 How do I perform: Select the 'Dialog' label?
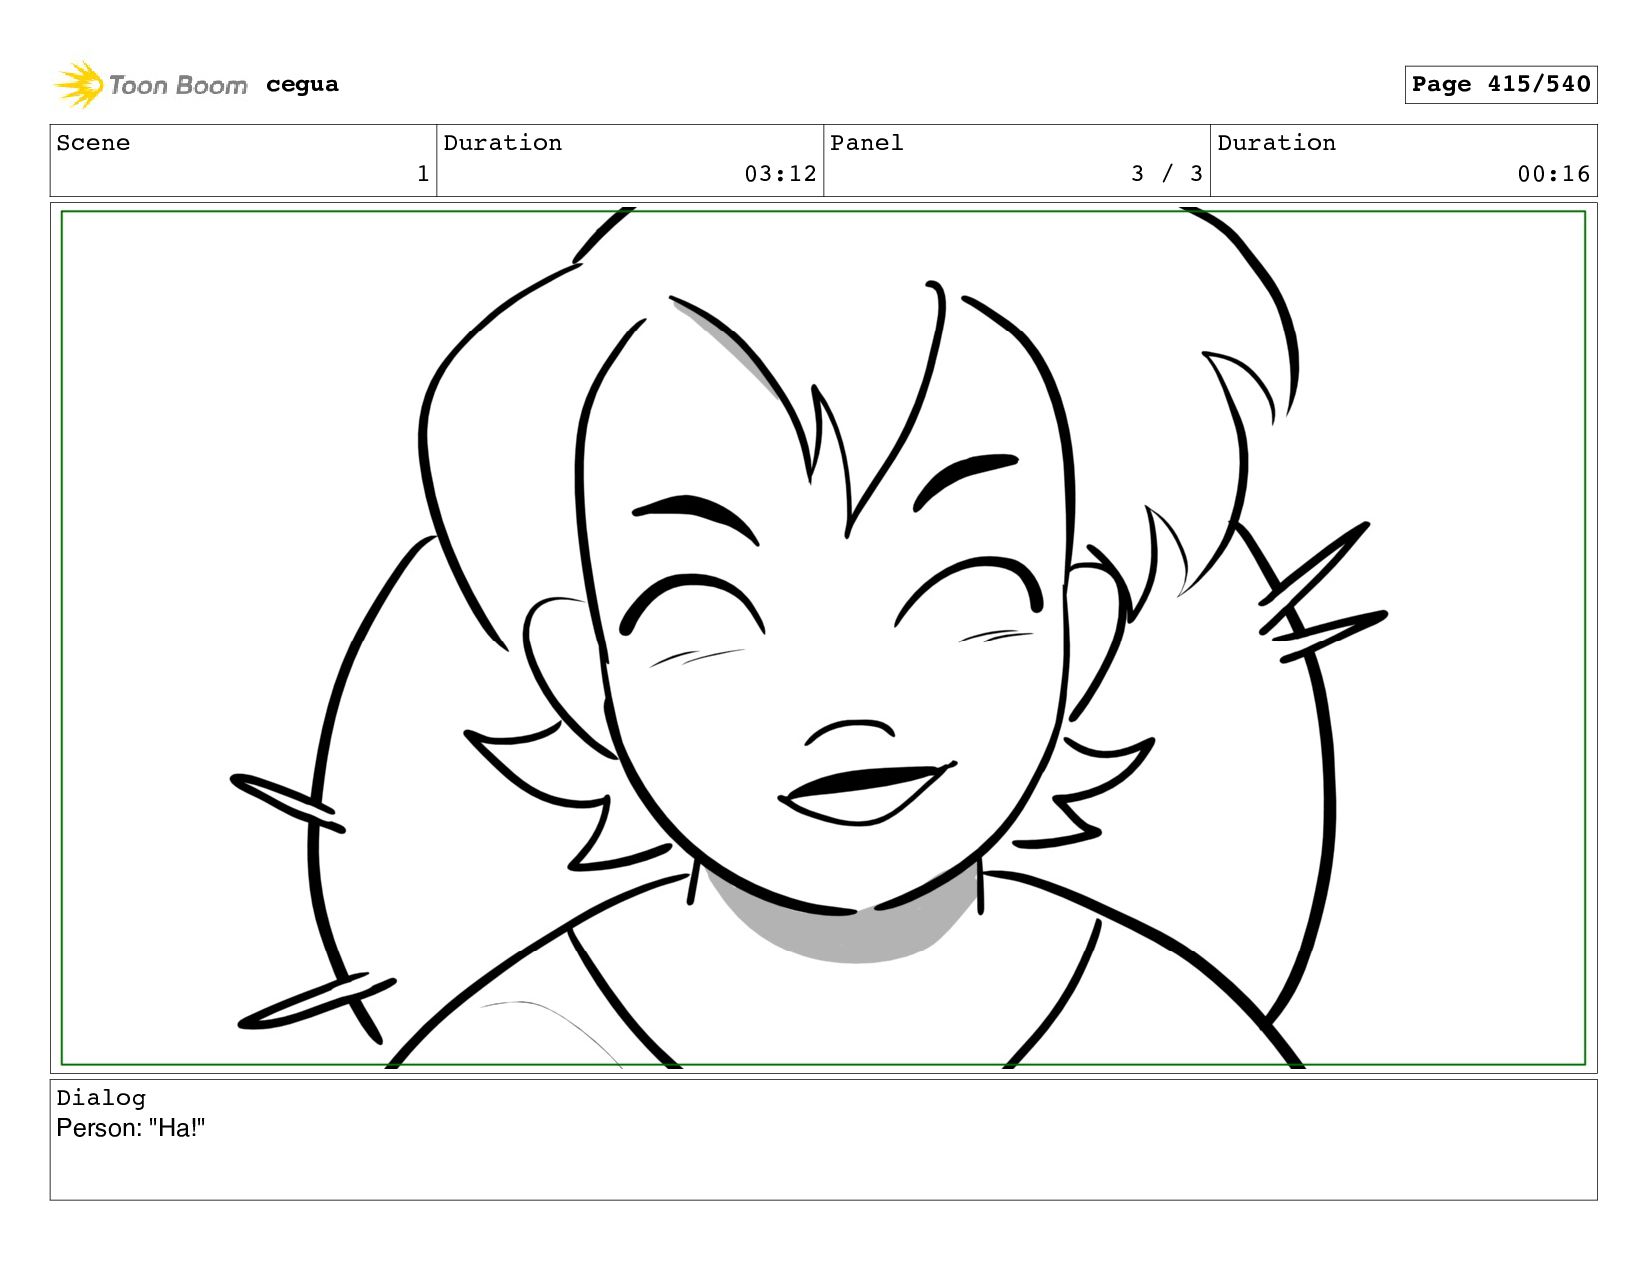[x=101, y=1098]
